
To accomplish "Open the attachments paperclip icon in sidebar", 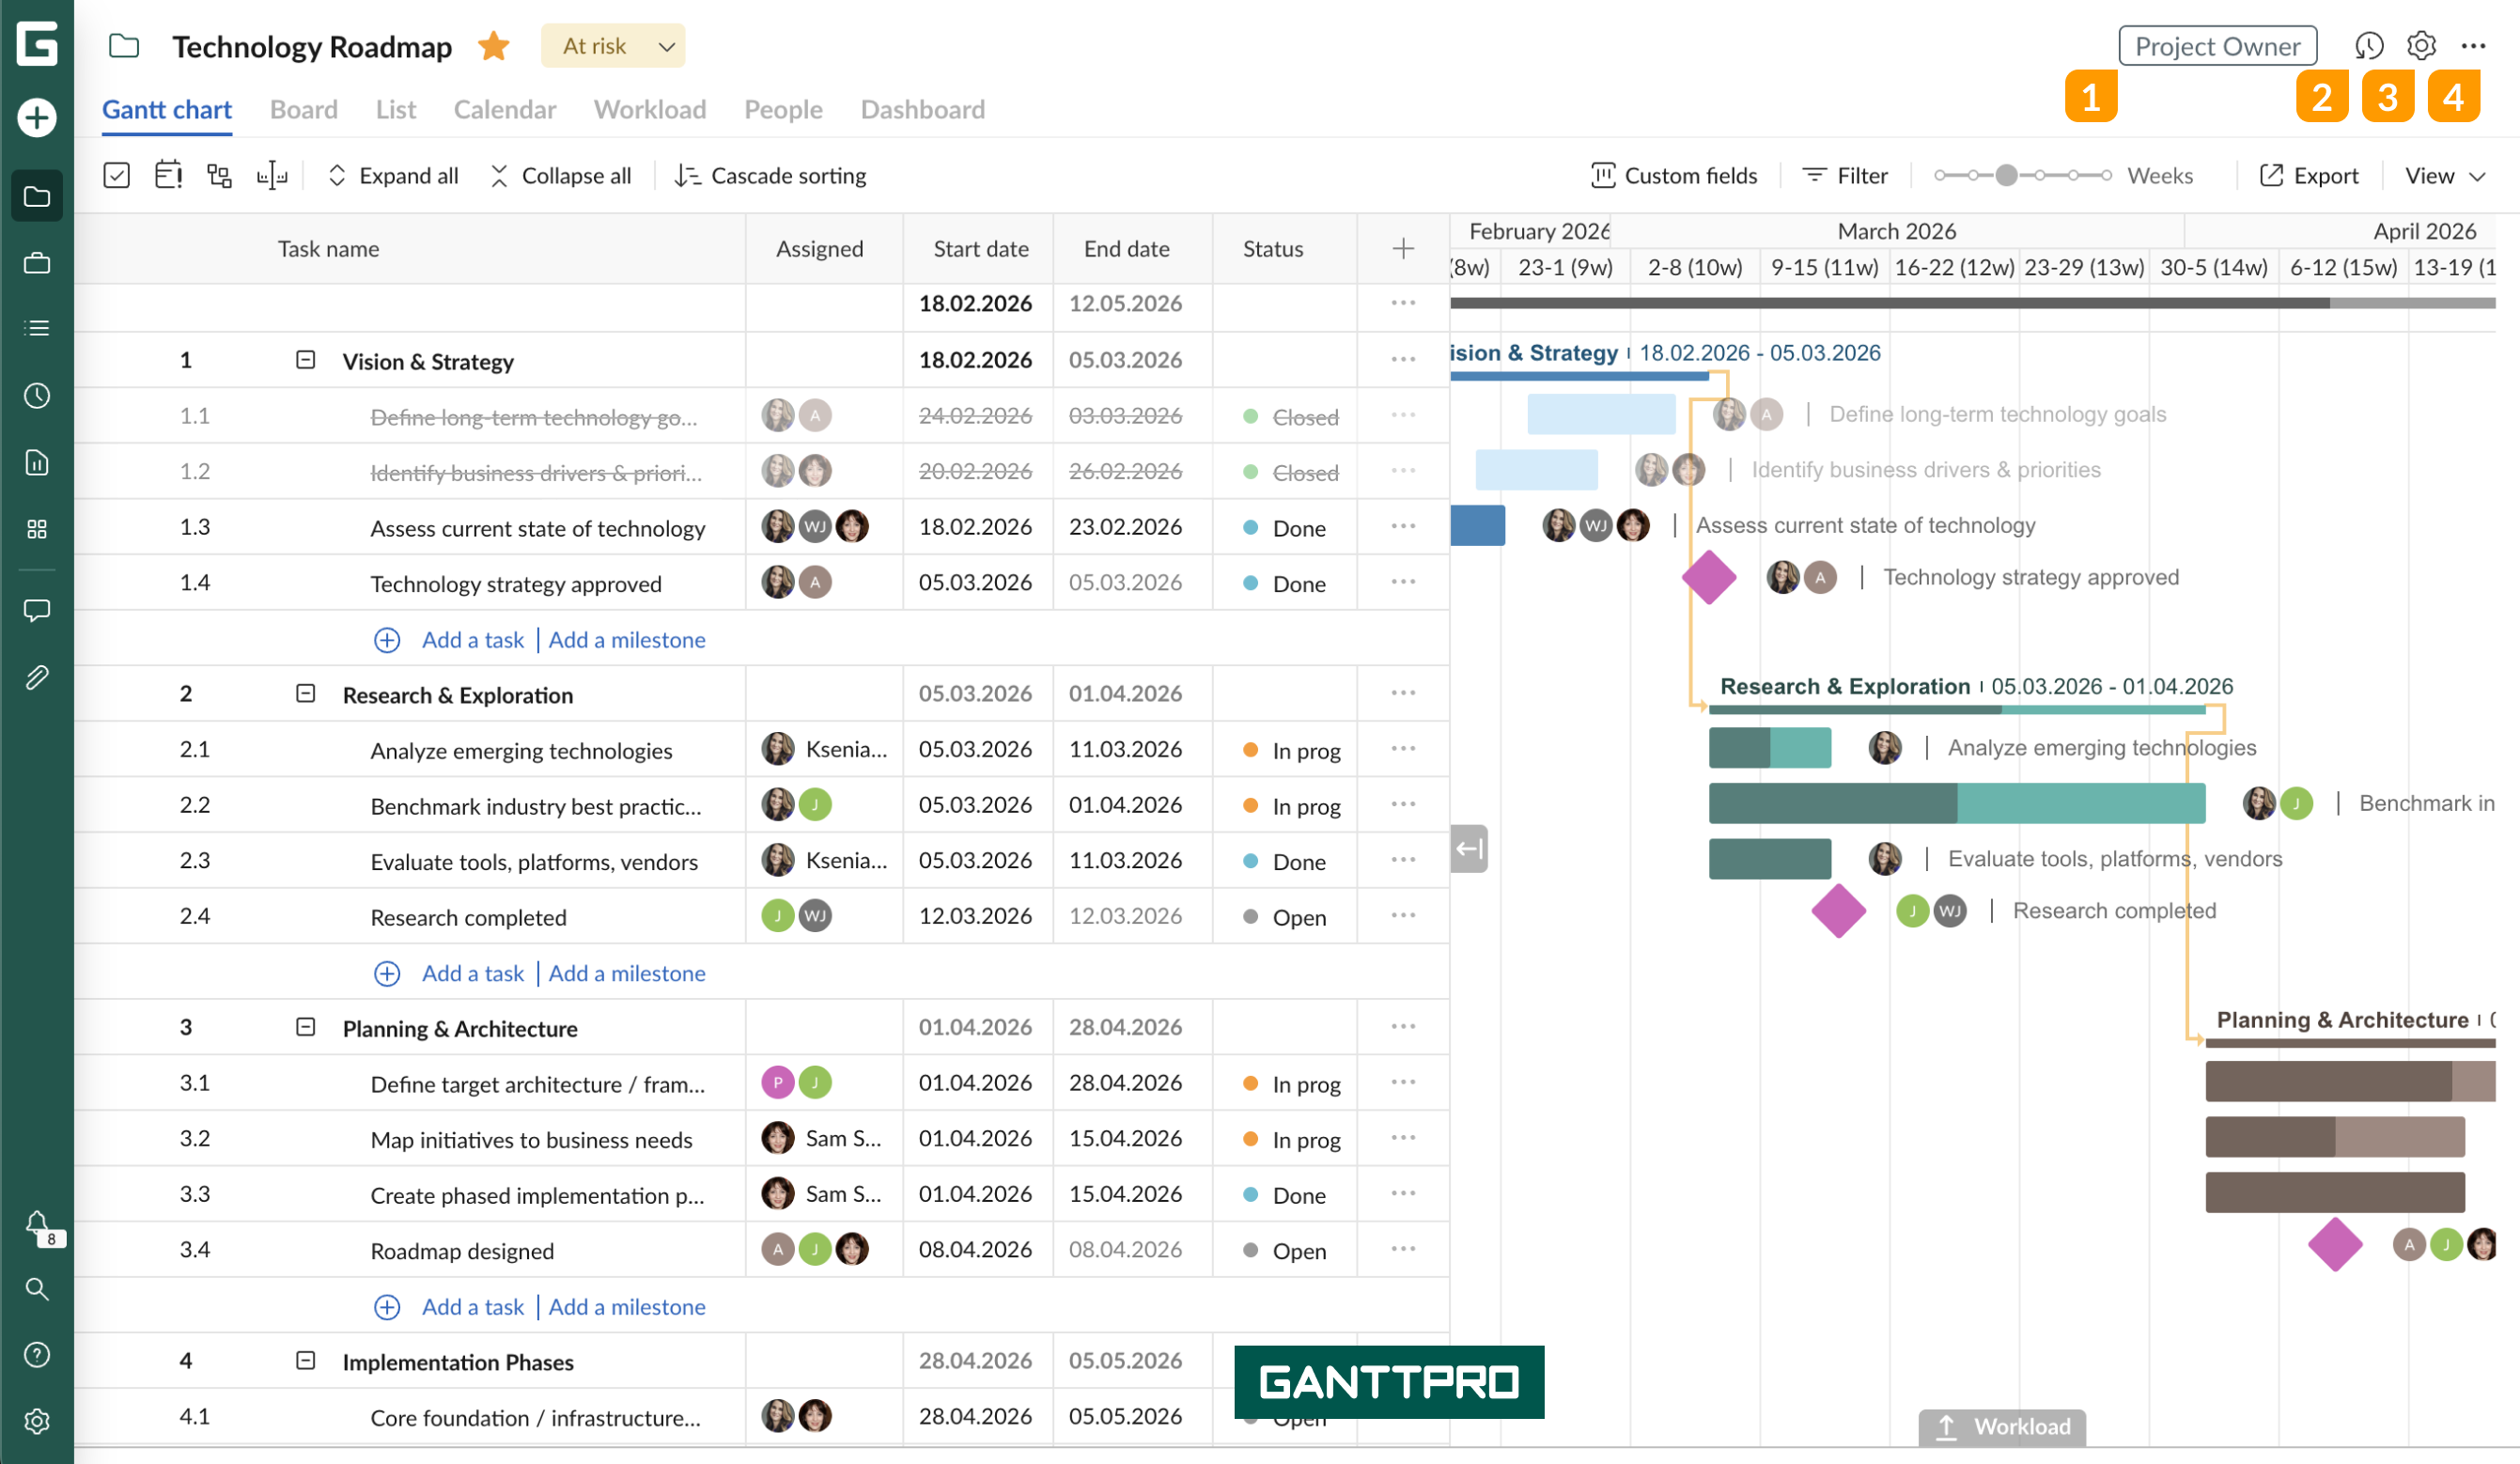I will (37, 678).
